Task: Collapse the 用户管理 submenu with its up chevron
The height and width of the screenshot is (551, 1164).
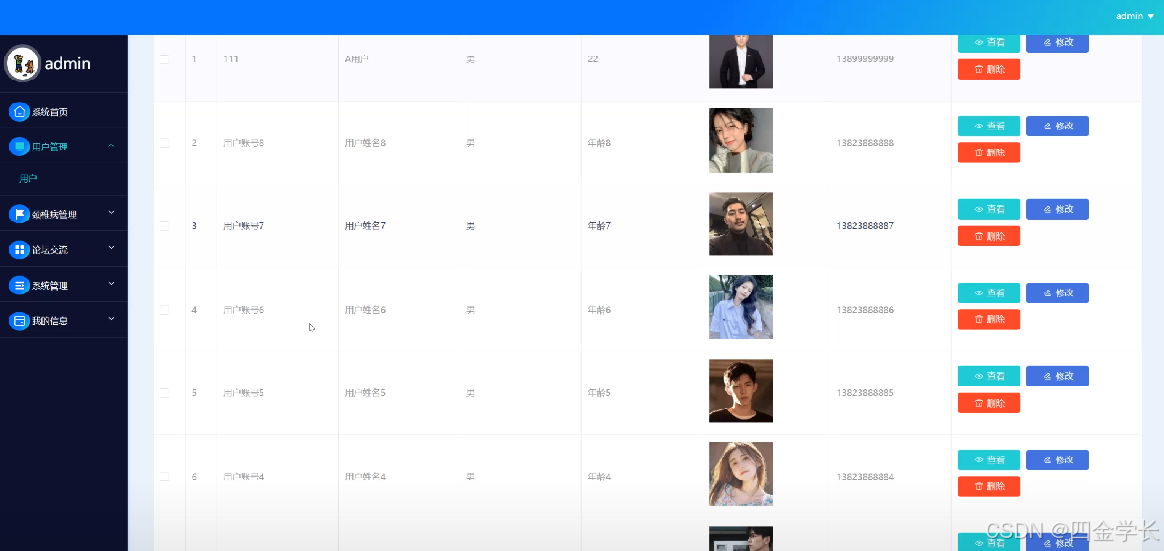Action: pos(111,146)
